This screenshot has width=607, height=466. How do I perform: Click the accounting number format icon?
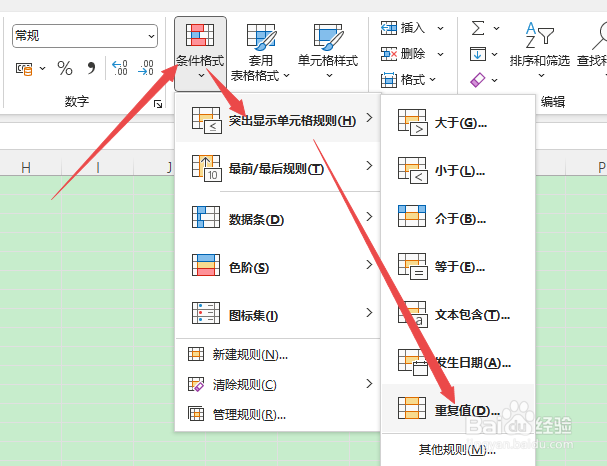coord(24,69)
